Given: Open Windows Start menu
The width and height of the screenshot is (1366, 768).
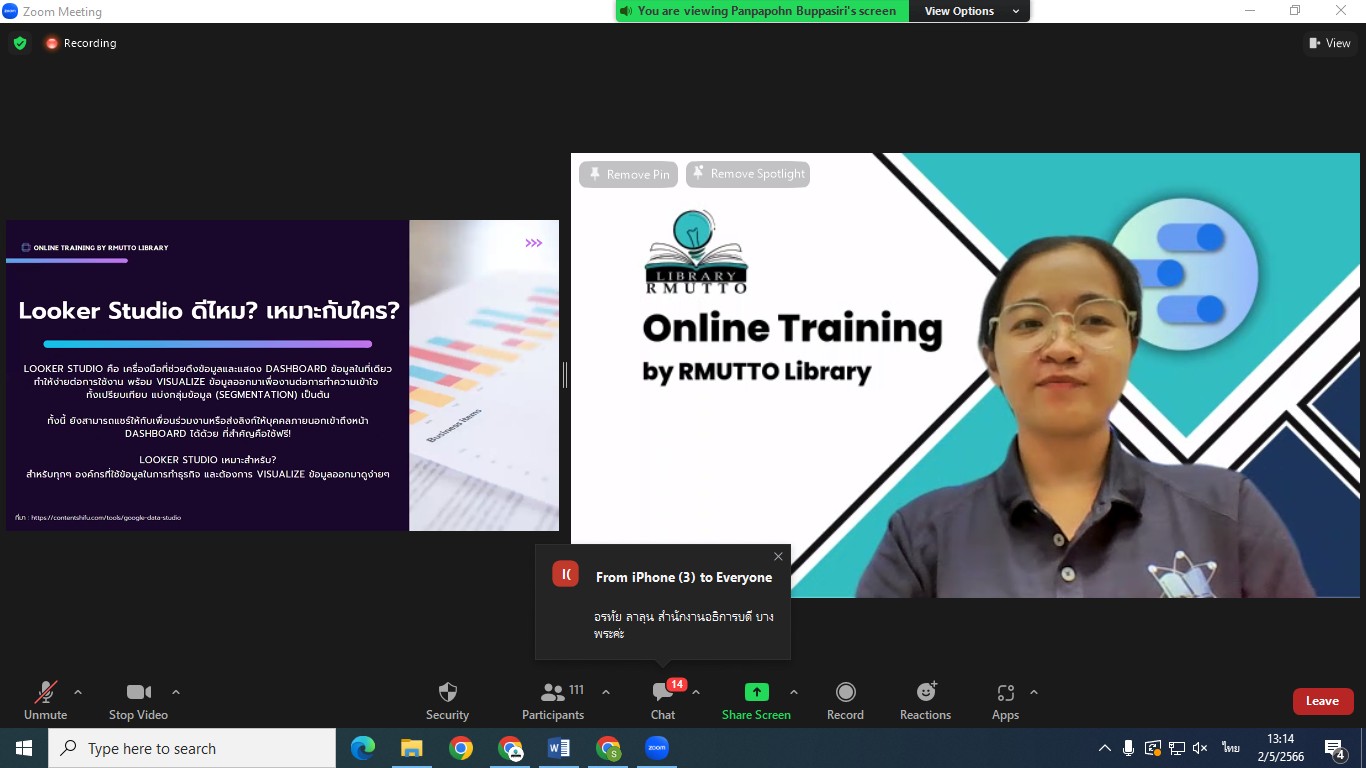Looking at the screenshot, I should click(23, 748).
